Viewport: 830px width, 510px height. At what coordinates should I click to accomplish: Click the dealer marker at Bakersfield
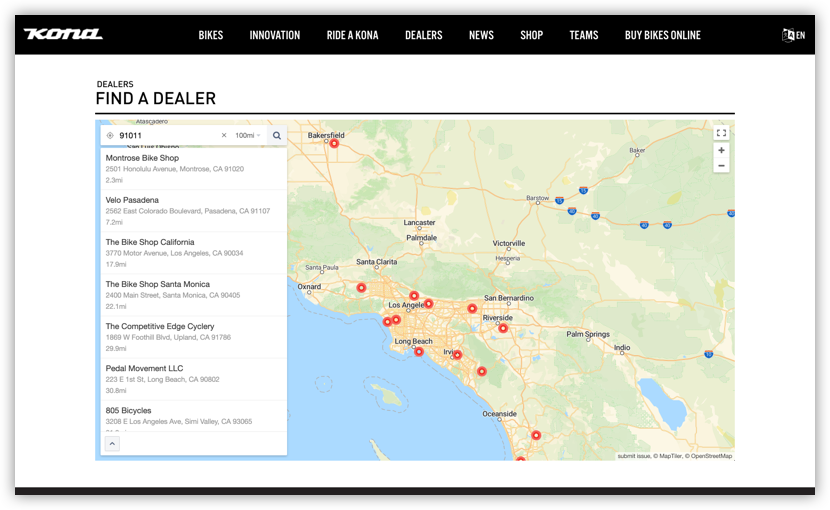tap(334, 144)
